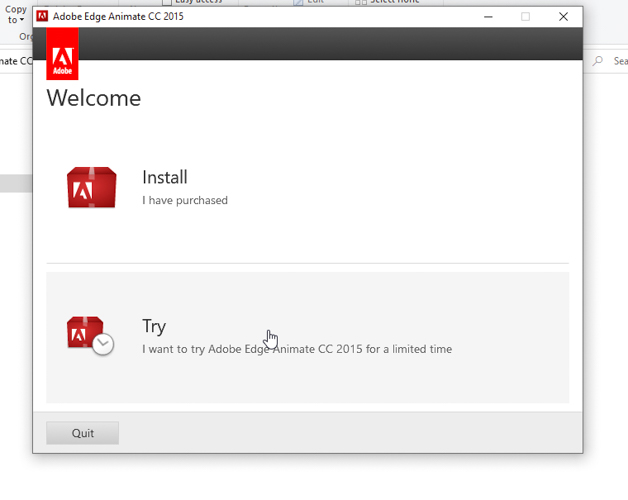Image resolution: width=628 pixels, height=500 pixels.
Task: Click the 'I have purchased' text
Action: click(185, 200)
